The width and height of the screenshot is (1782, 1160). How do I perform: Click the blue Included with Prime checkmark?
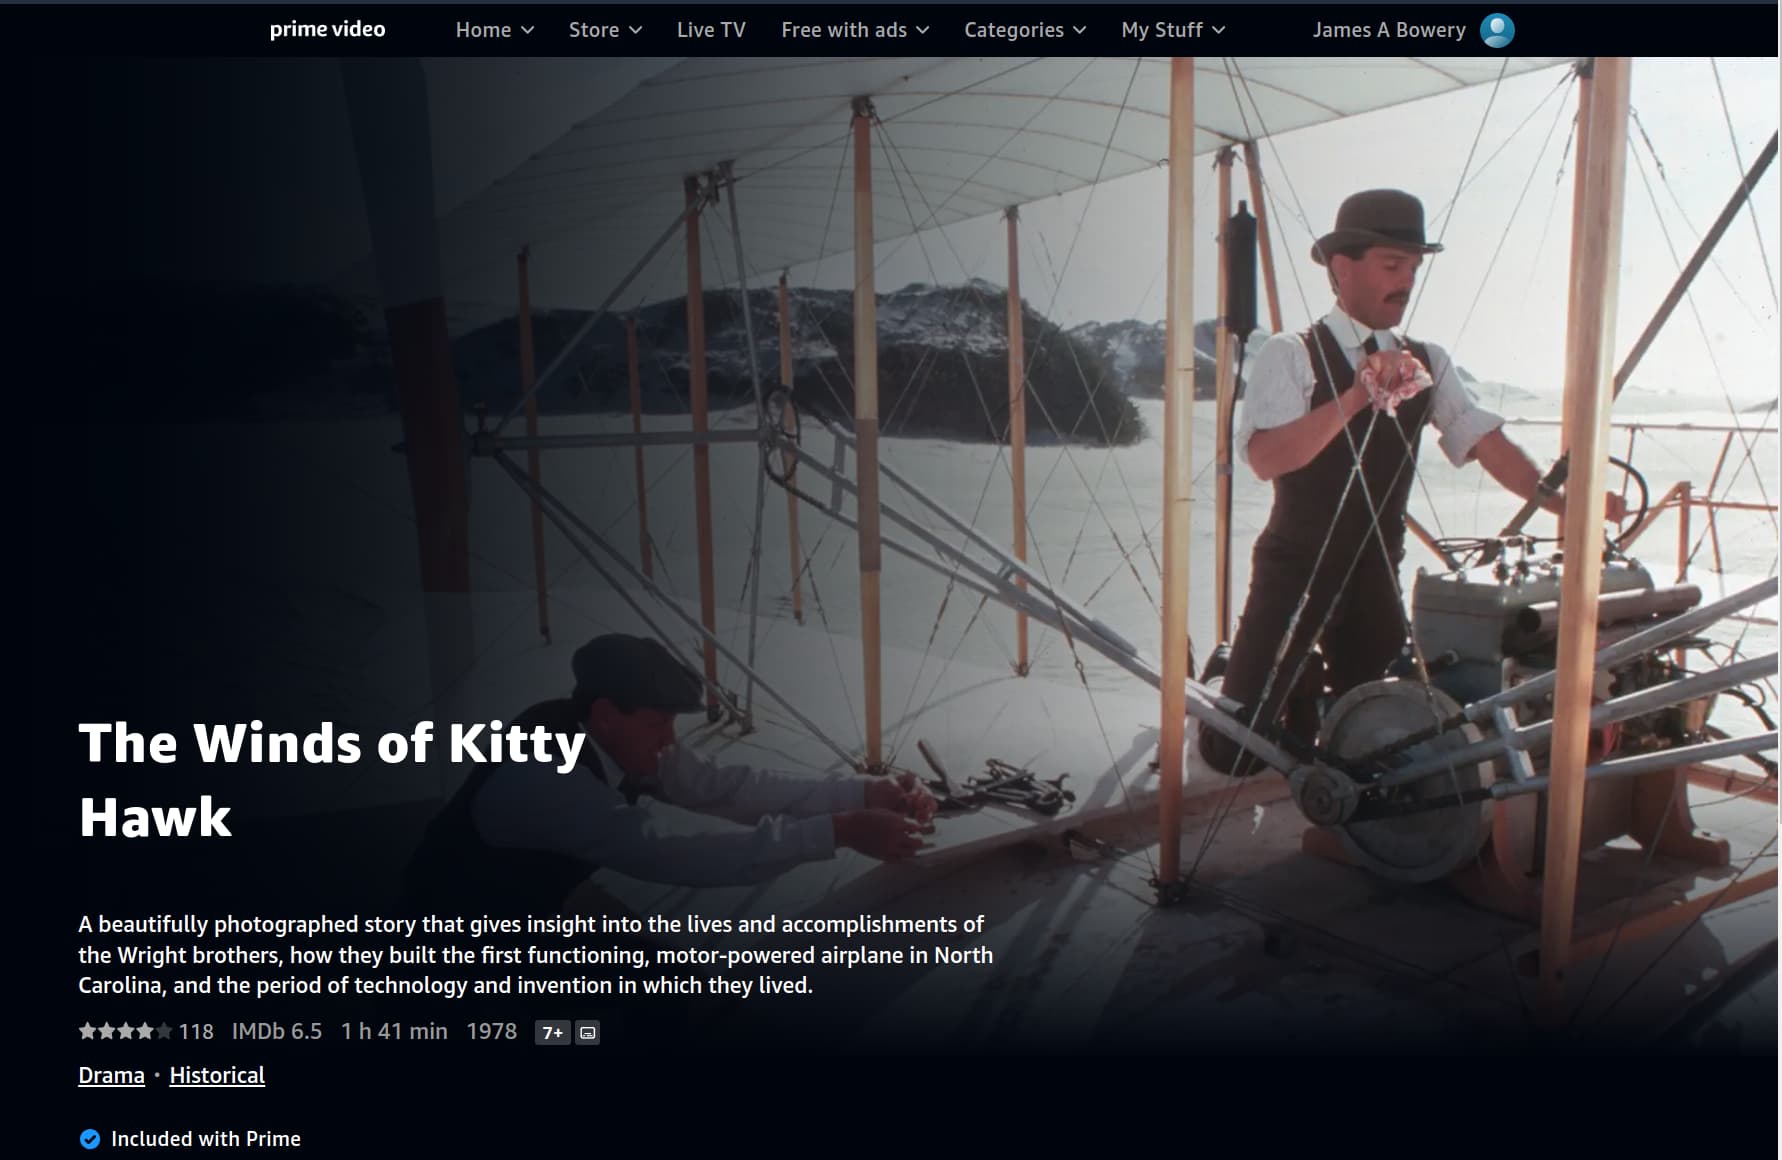90,1139
